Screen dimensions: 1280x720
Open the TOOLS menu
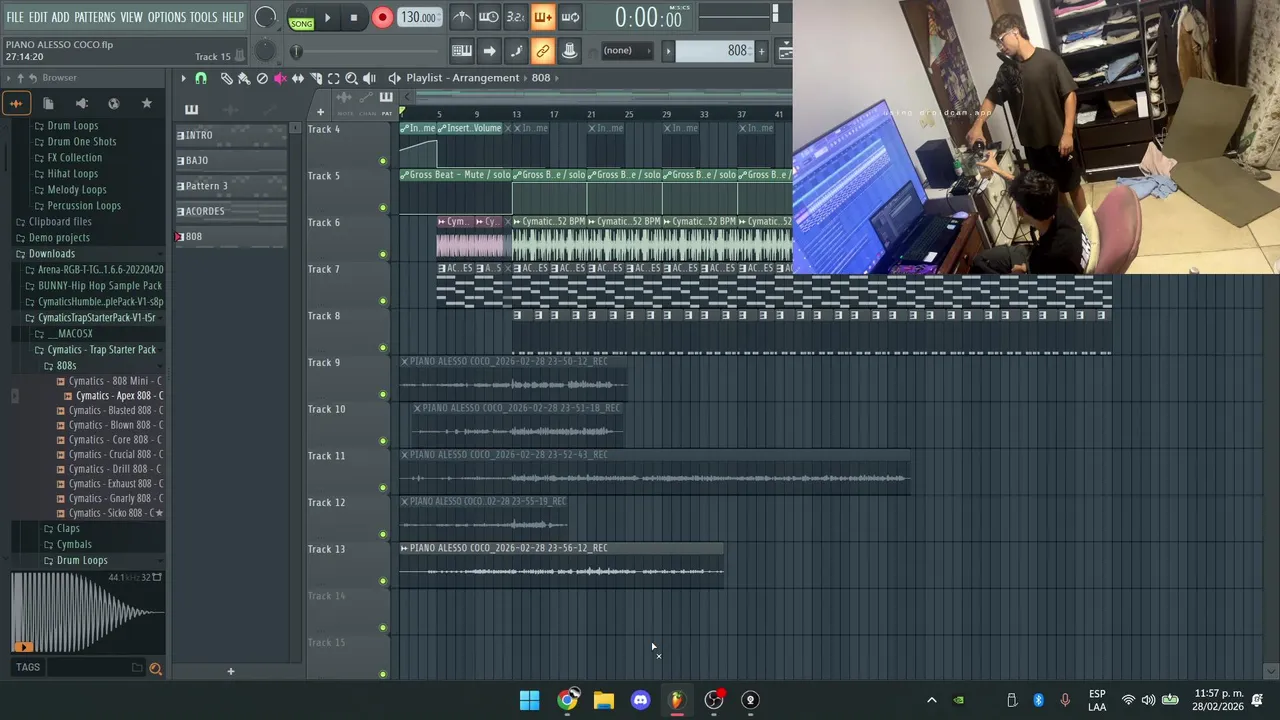tap(204, 18)
